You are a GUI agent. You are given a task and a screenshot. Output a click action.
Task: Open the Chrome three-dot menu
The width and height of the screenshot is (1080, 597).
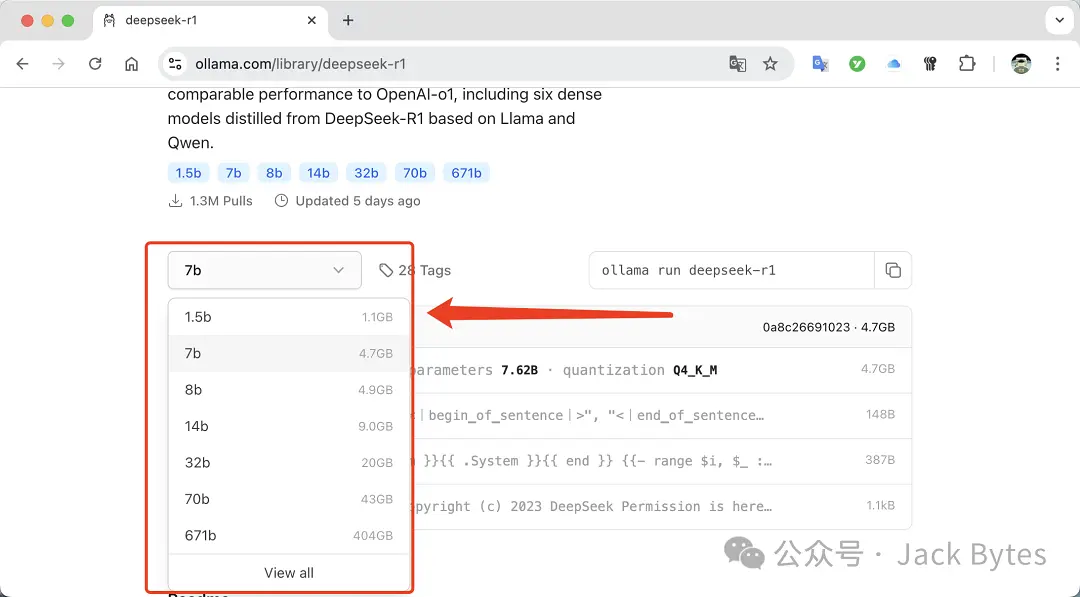(1057, 63)
